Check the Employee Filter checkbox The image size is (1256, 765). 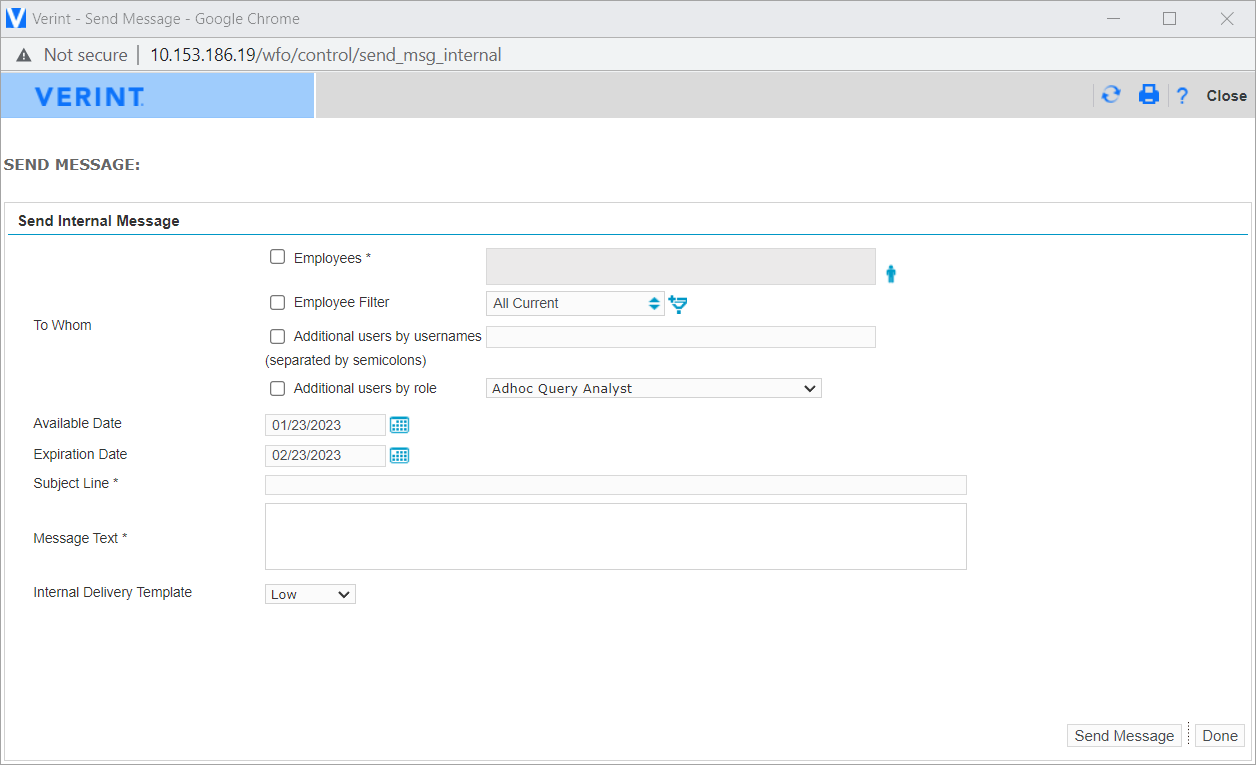(278, 302)
